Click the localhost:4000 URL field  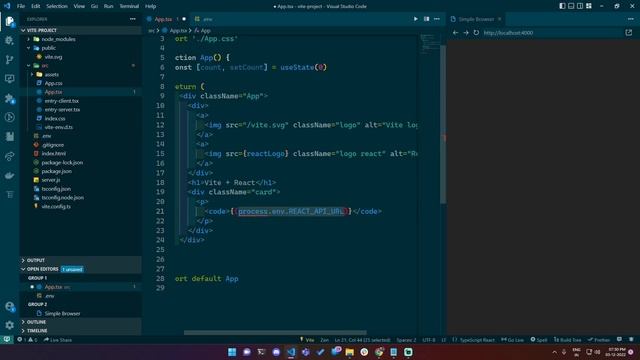click(551, 33)
